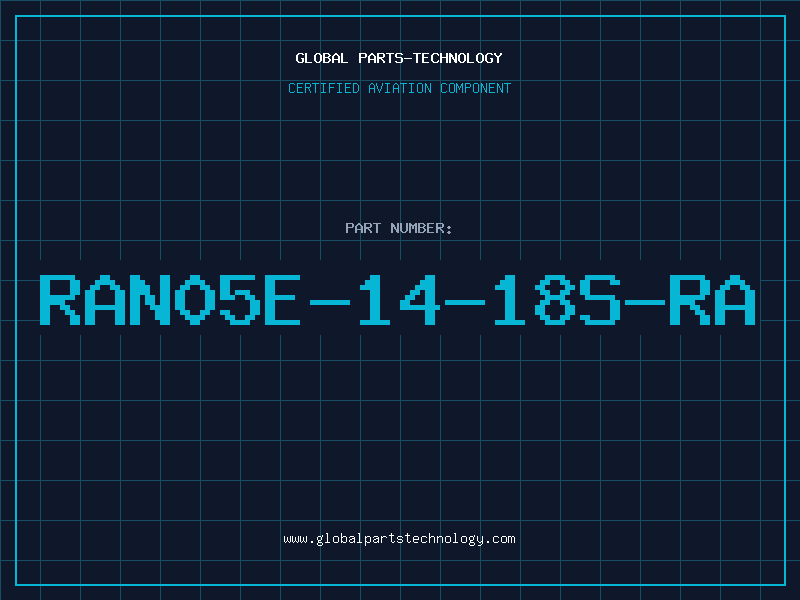Click the word PARTS in the header
This screenshot has height=600, width=800.
380,58
